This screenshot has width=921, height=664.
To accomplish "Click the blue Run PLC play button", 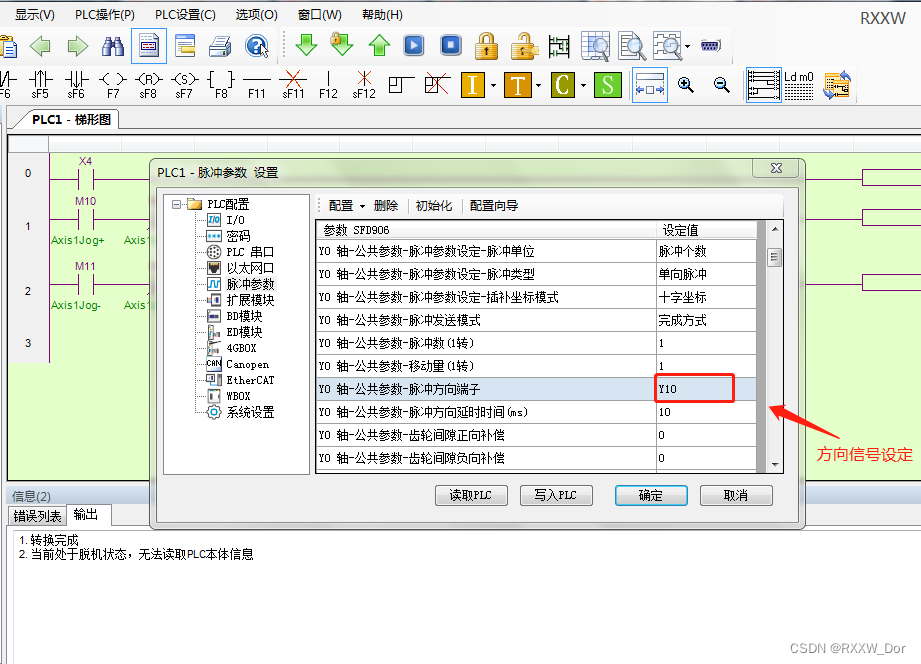I will click(414, 45).
